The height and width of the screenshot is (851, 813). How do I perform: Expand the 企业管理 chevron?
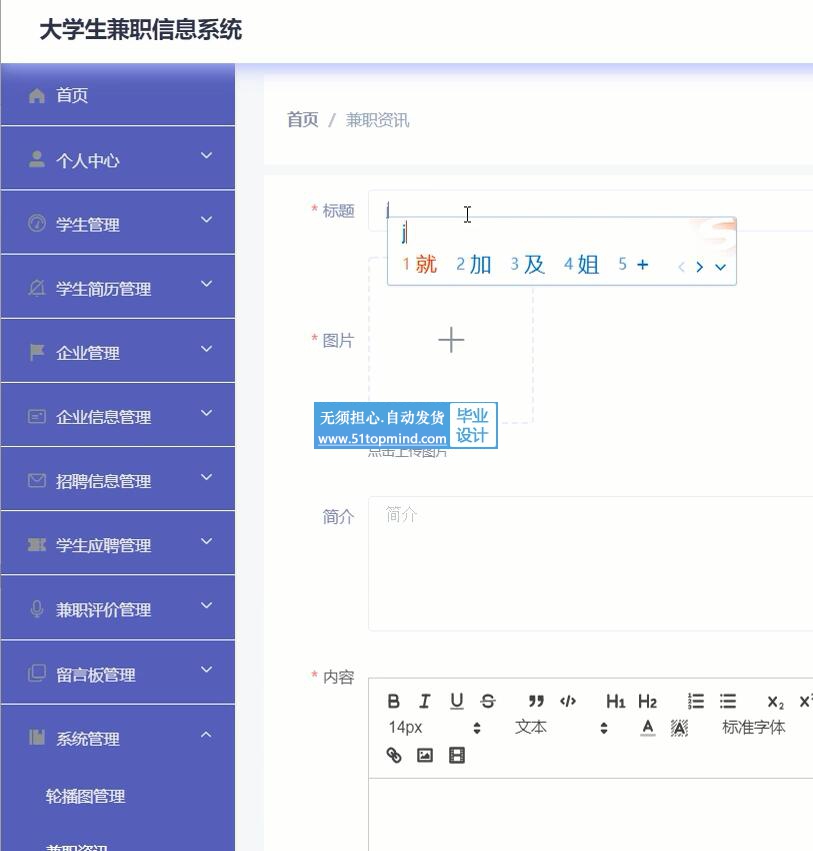206,348
